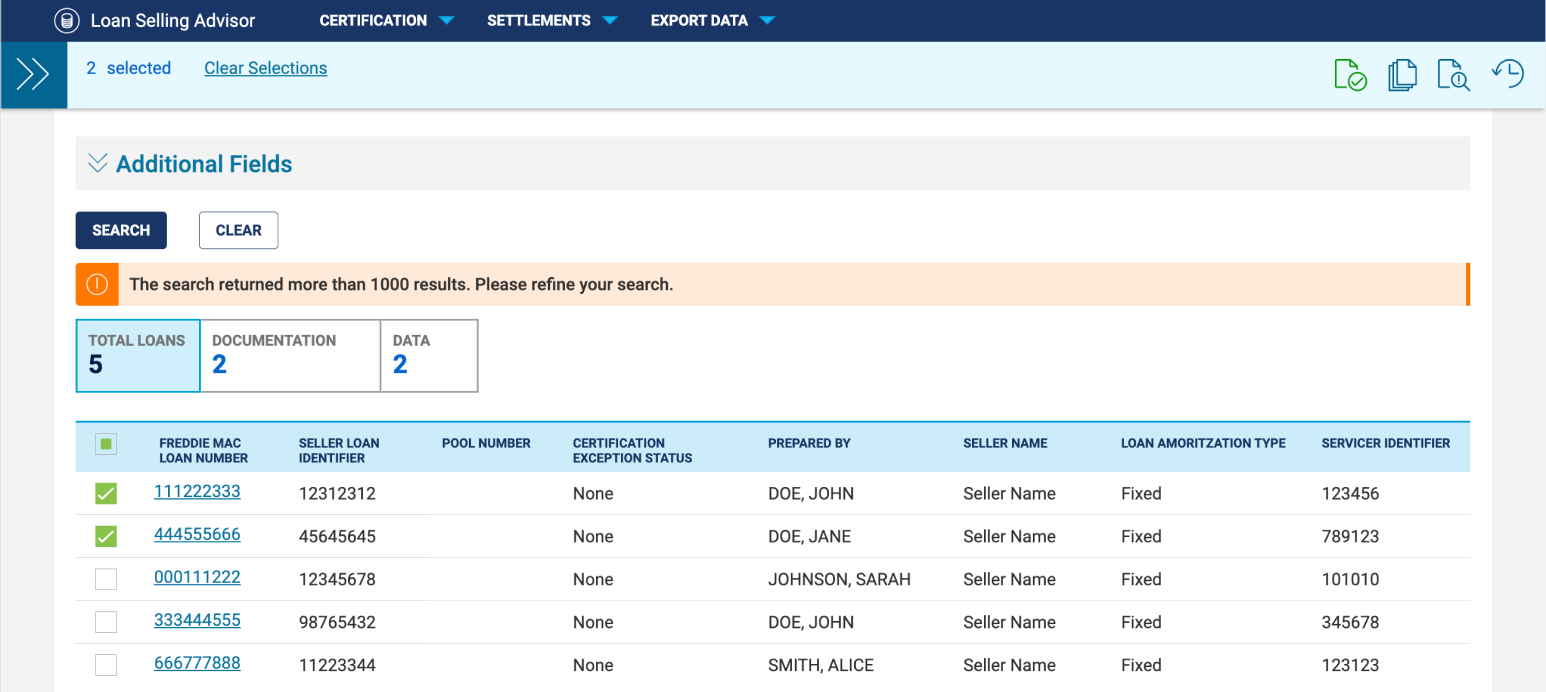Click the green document checkmark certify icon
The image size is (1546, 692).
(x=1350, y=75)
